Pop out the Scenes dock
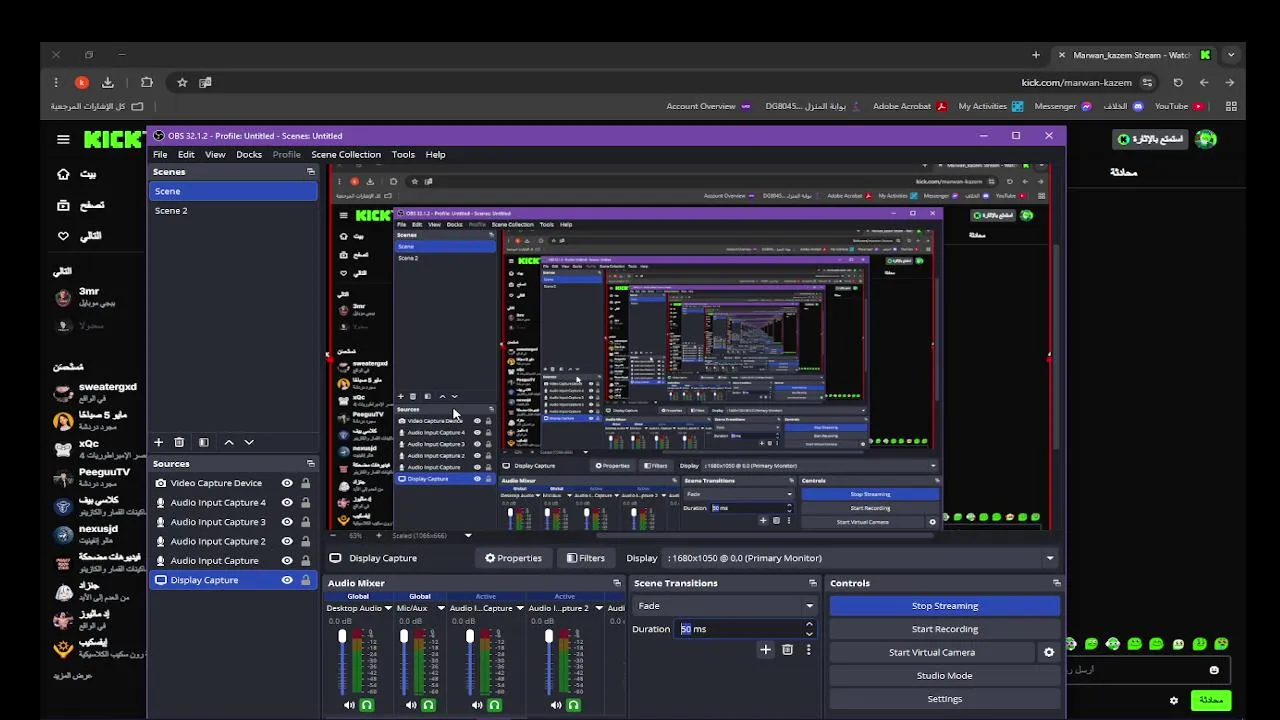1280x720 pixels. (310, 172)
